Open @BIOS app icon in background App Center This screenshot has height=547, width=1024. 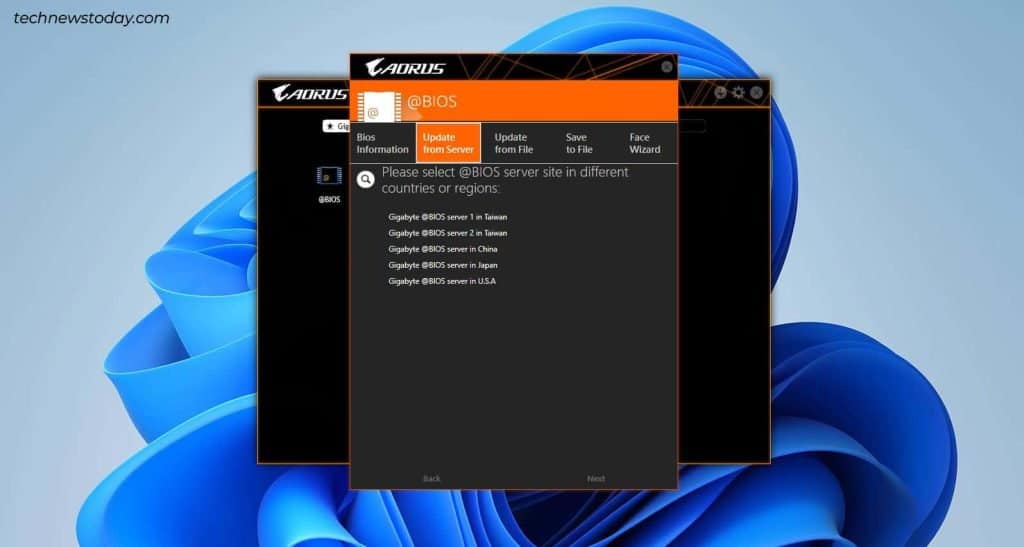tap(329, 176)
